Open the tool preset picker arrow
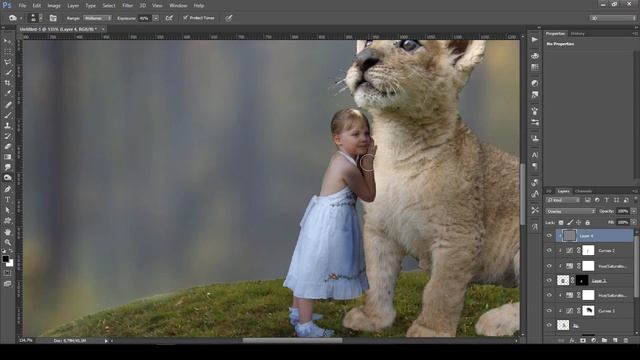Screen dimensions: 640x360 coord(20,18)
